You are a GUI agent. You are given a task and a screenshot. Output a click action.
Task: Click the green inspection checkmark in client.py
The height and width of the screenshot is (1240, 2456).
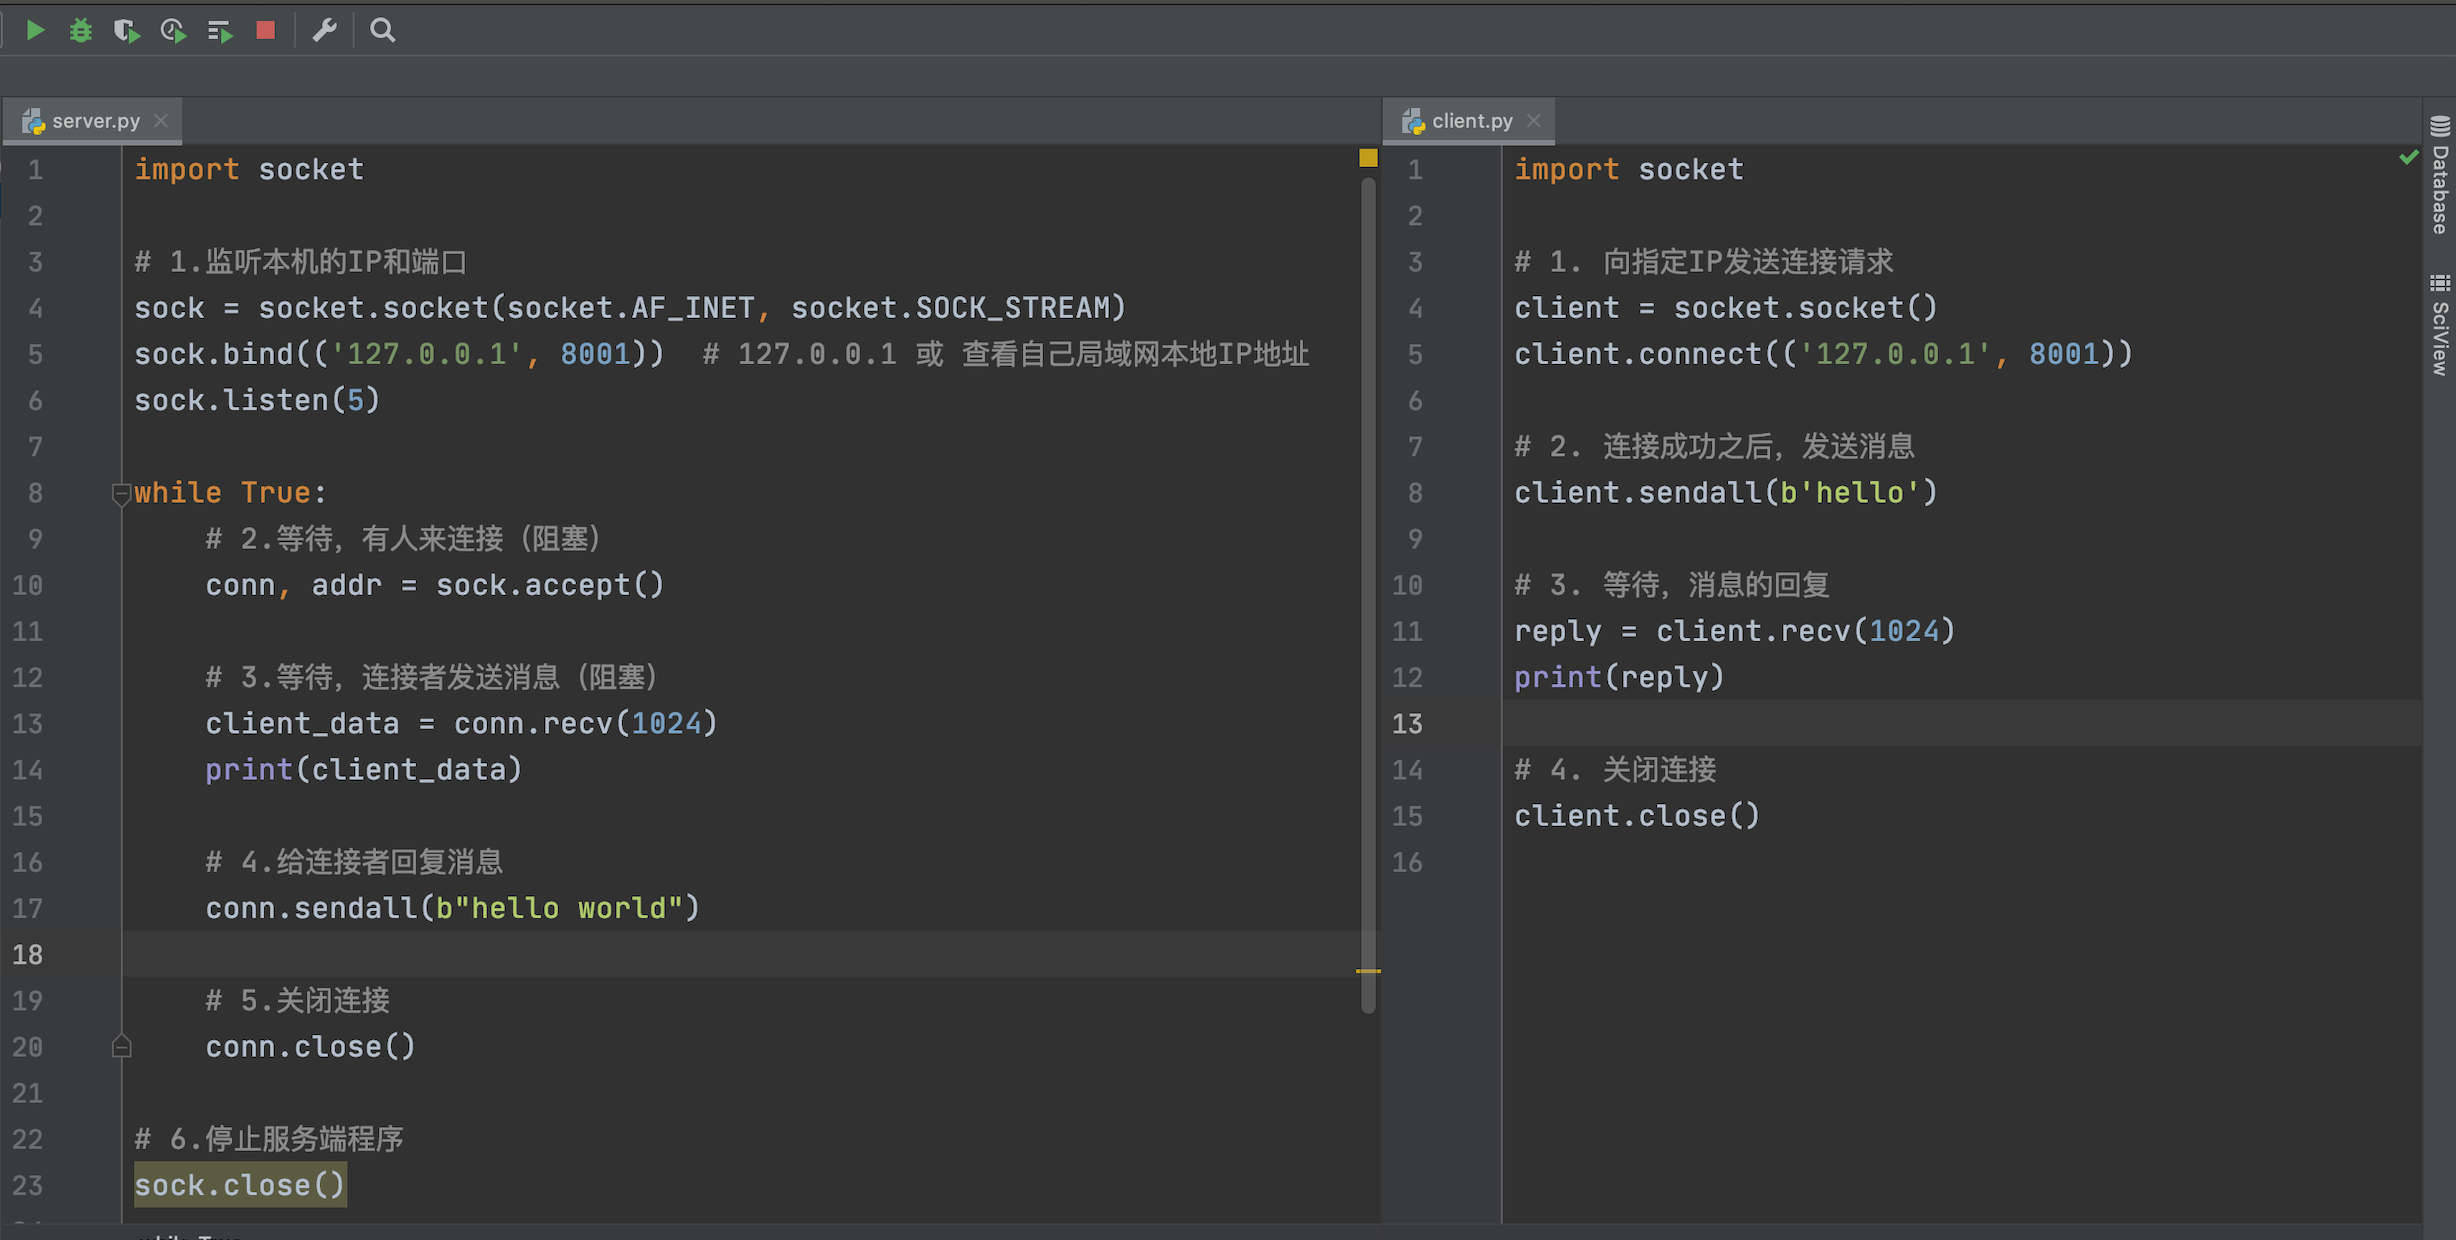coord(2408,157)
